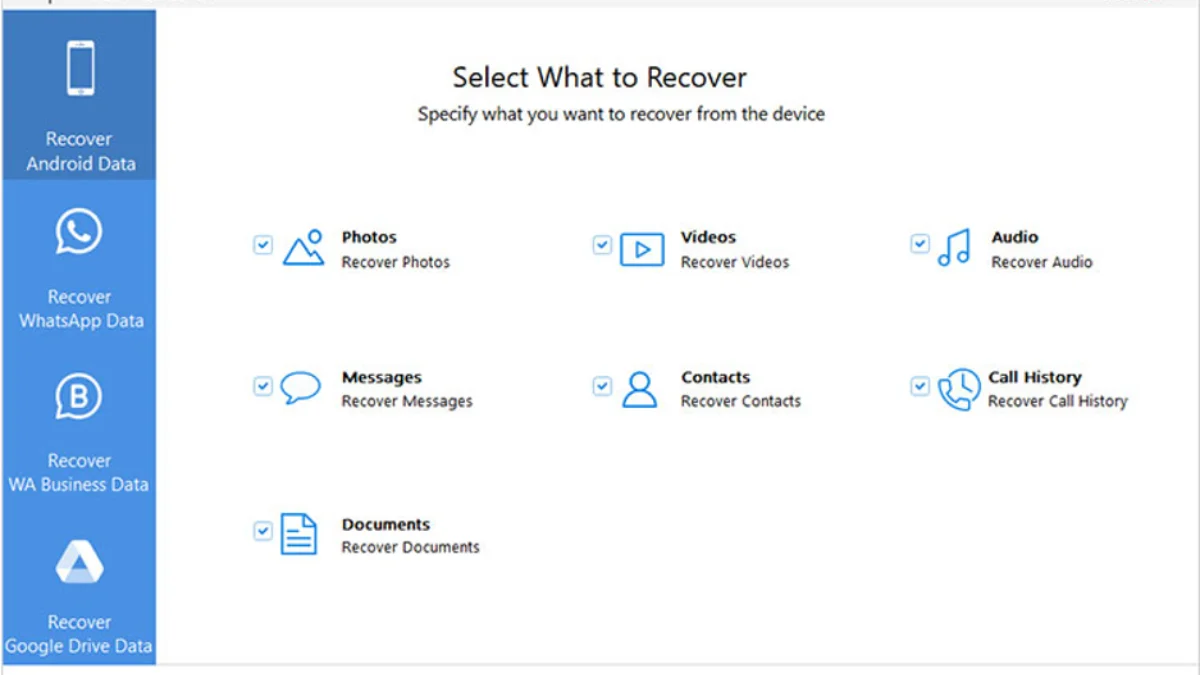Viewport: 1200px width, 675px height.
Task: Uncheck the Documents checkbox
Action: (x=263, y=531)
